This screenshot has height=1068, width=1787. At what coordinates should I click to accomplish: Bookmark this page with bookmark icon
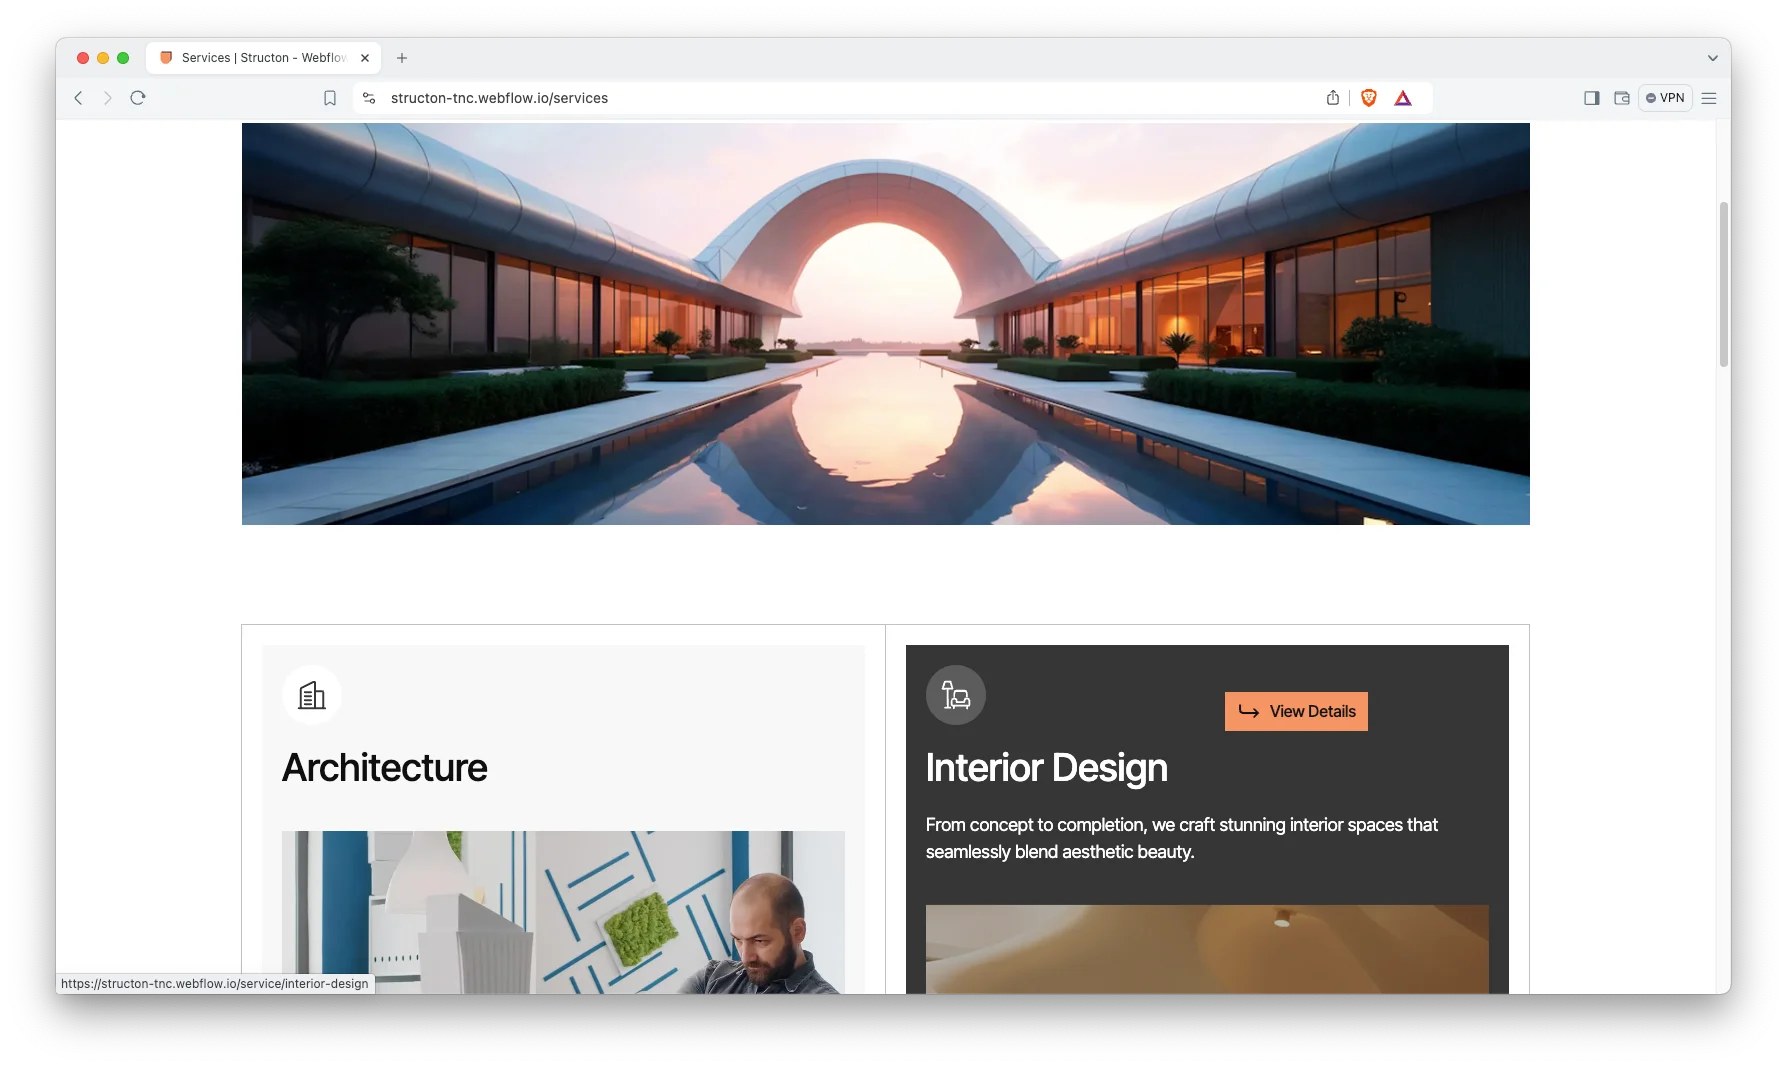point(330,98)
